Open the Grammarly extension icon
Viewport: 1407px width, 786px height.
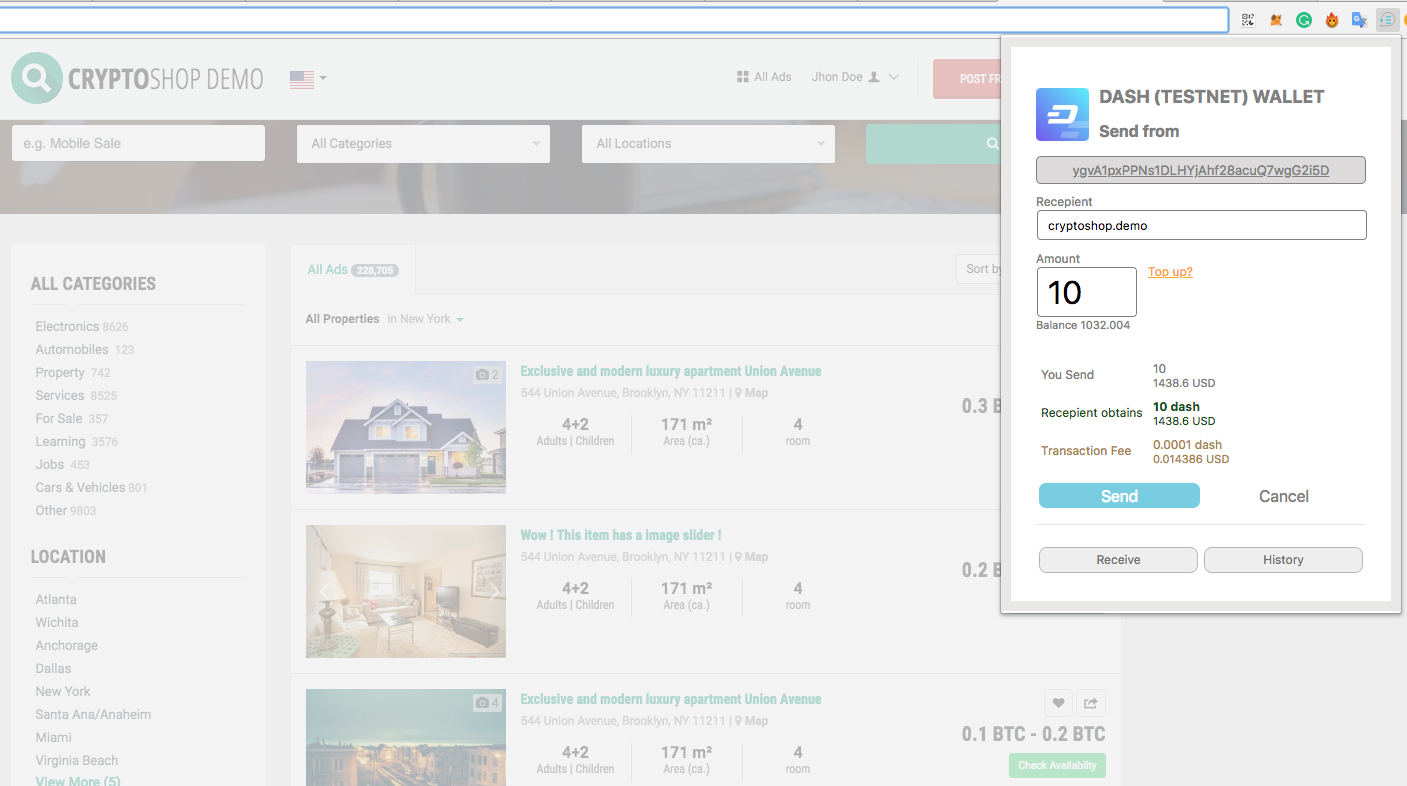pos(1304,20)
